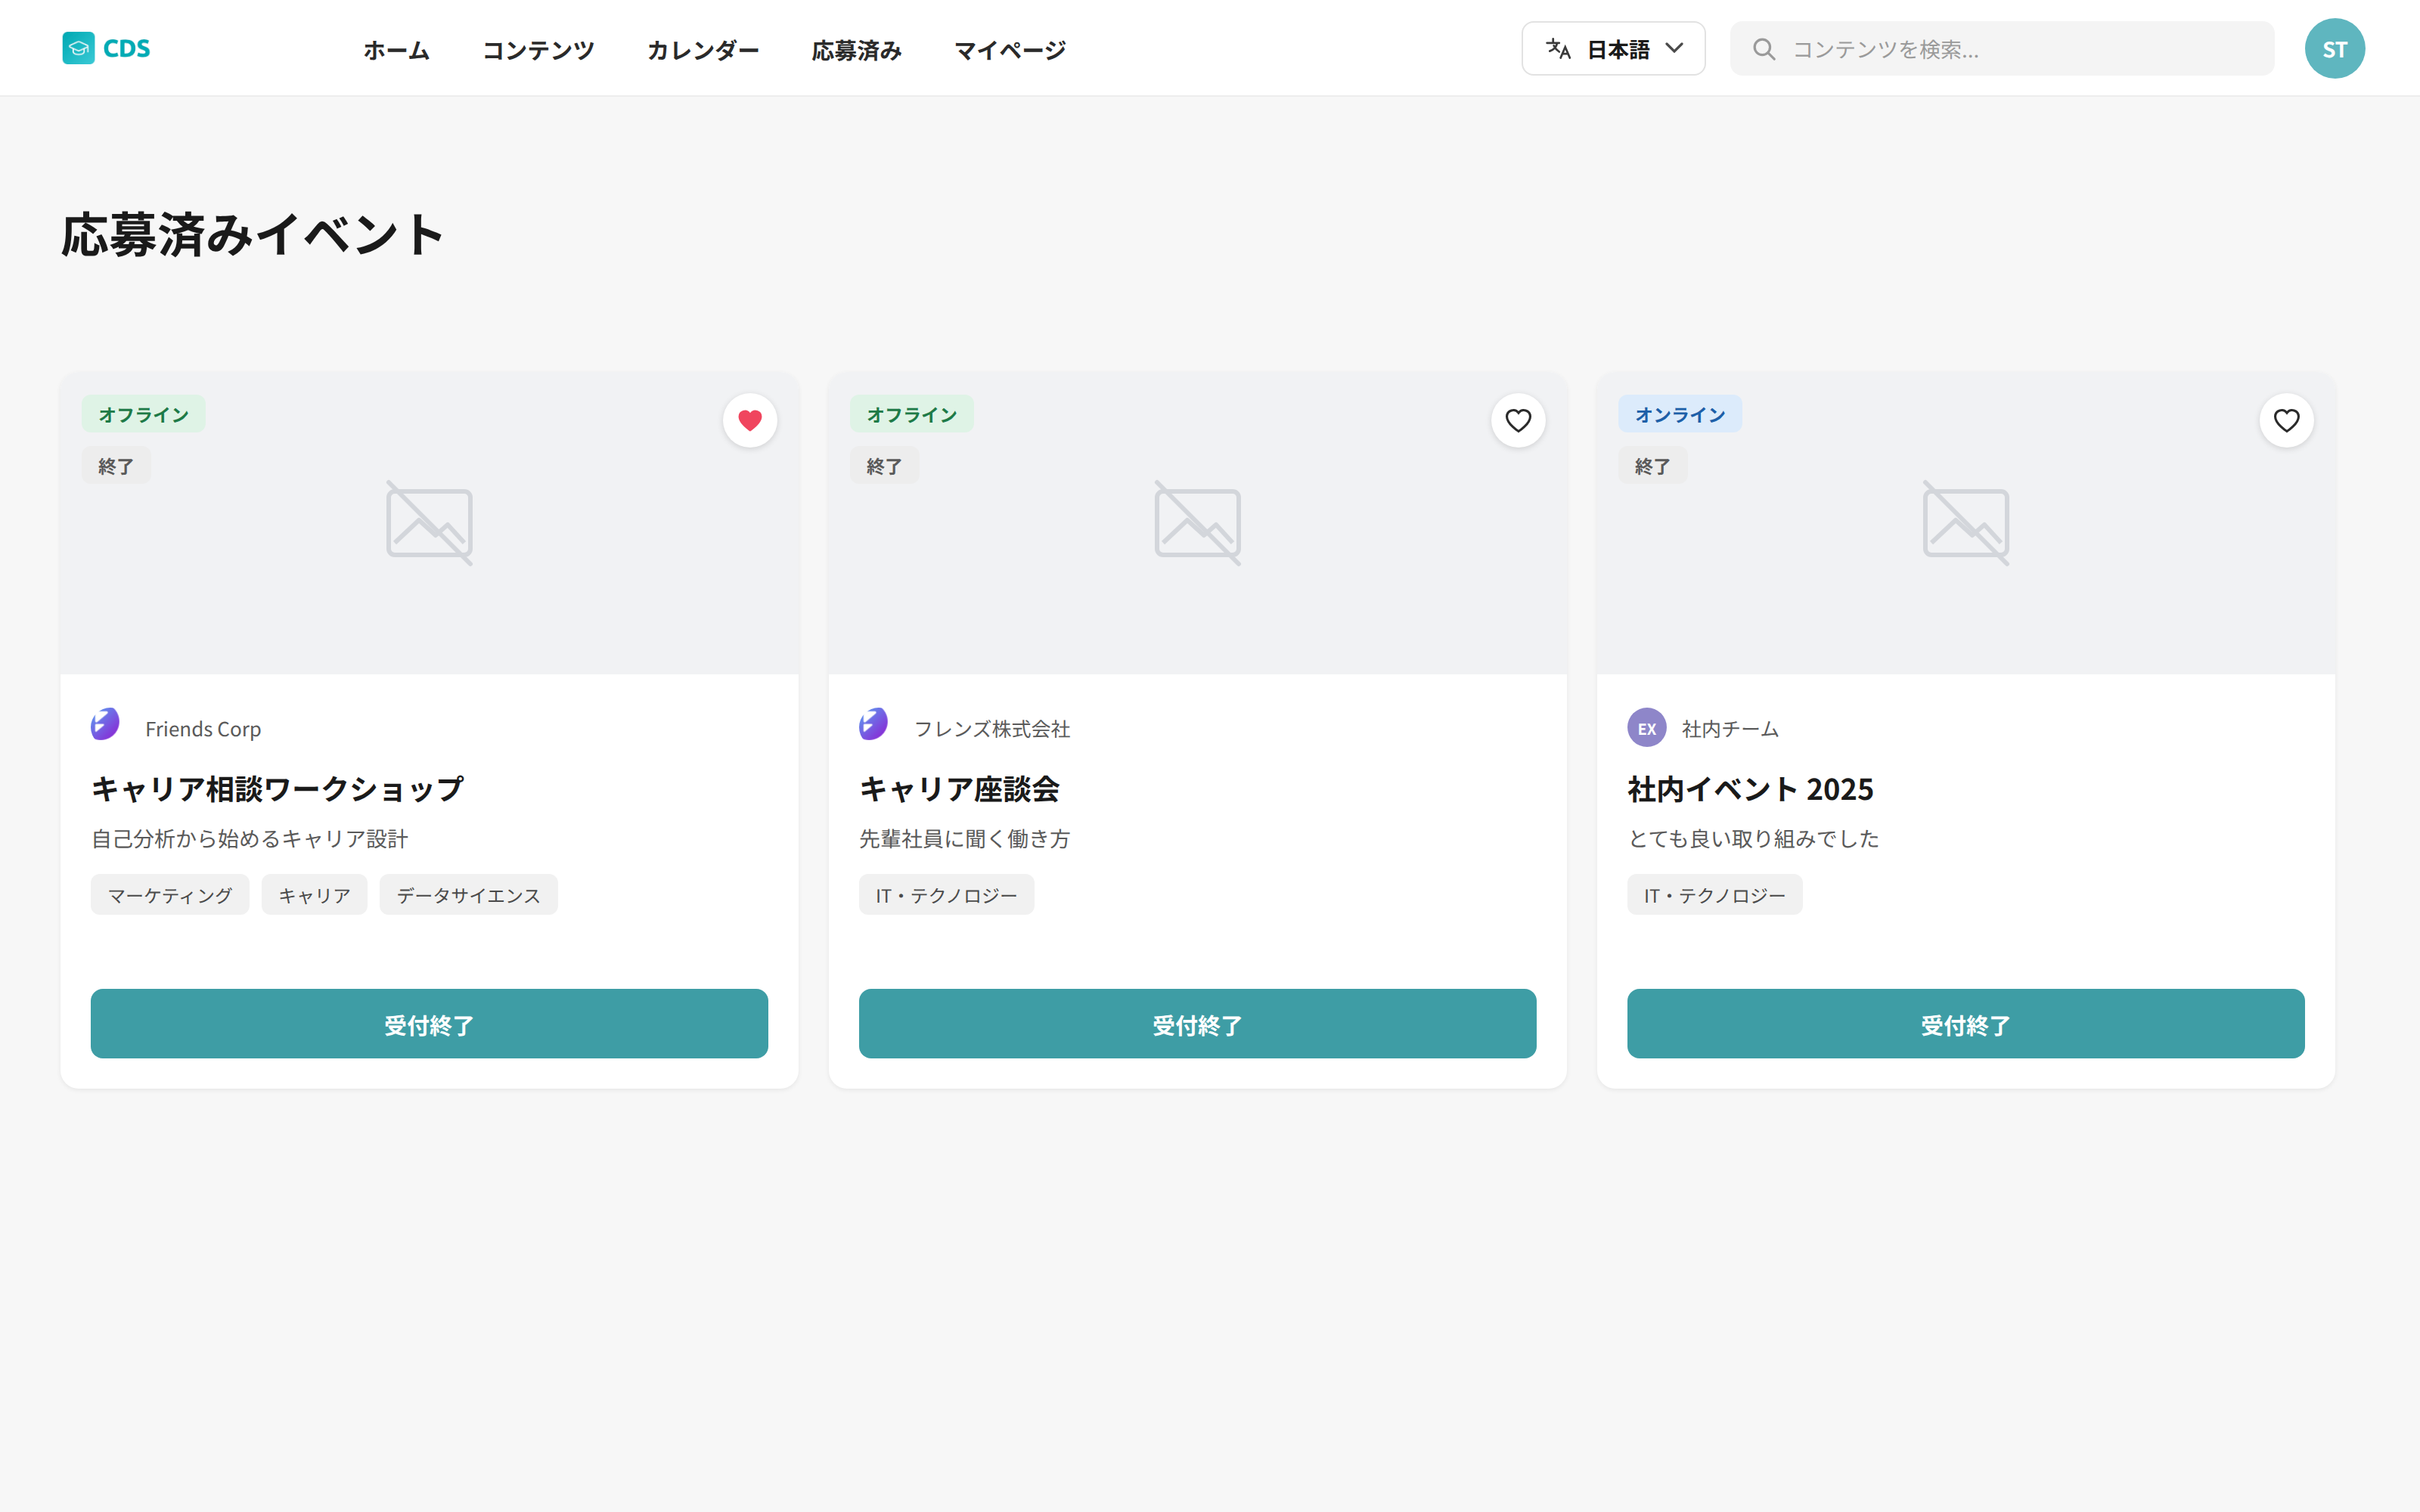Open the キャリア相談ワークショップ title
2420x1512 pixels.
click(x=277, y=789)
